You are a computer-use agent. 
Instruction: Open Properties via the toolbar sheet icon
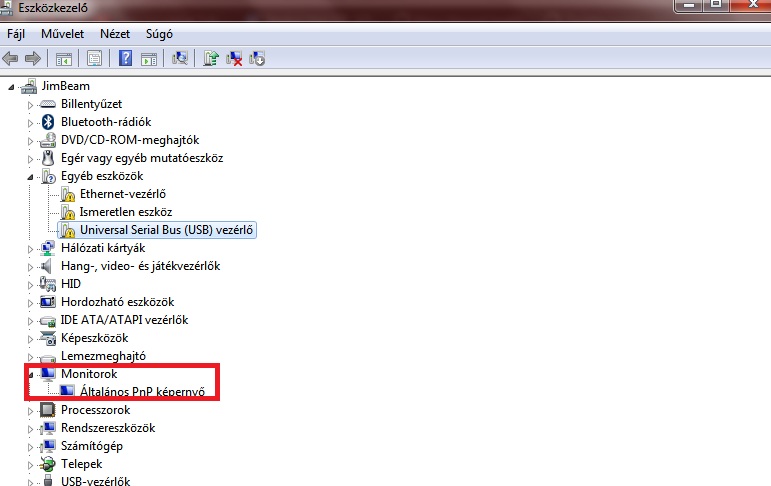tap(94, 59)
